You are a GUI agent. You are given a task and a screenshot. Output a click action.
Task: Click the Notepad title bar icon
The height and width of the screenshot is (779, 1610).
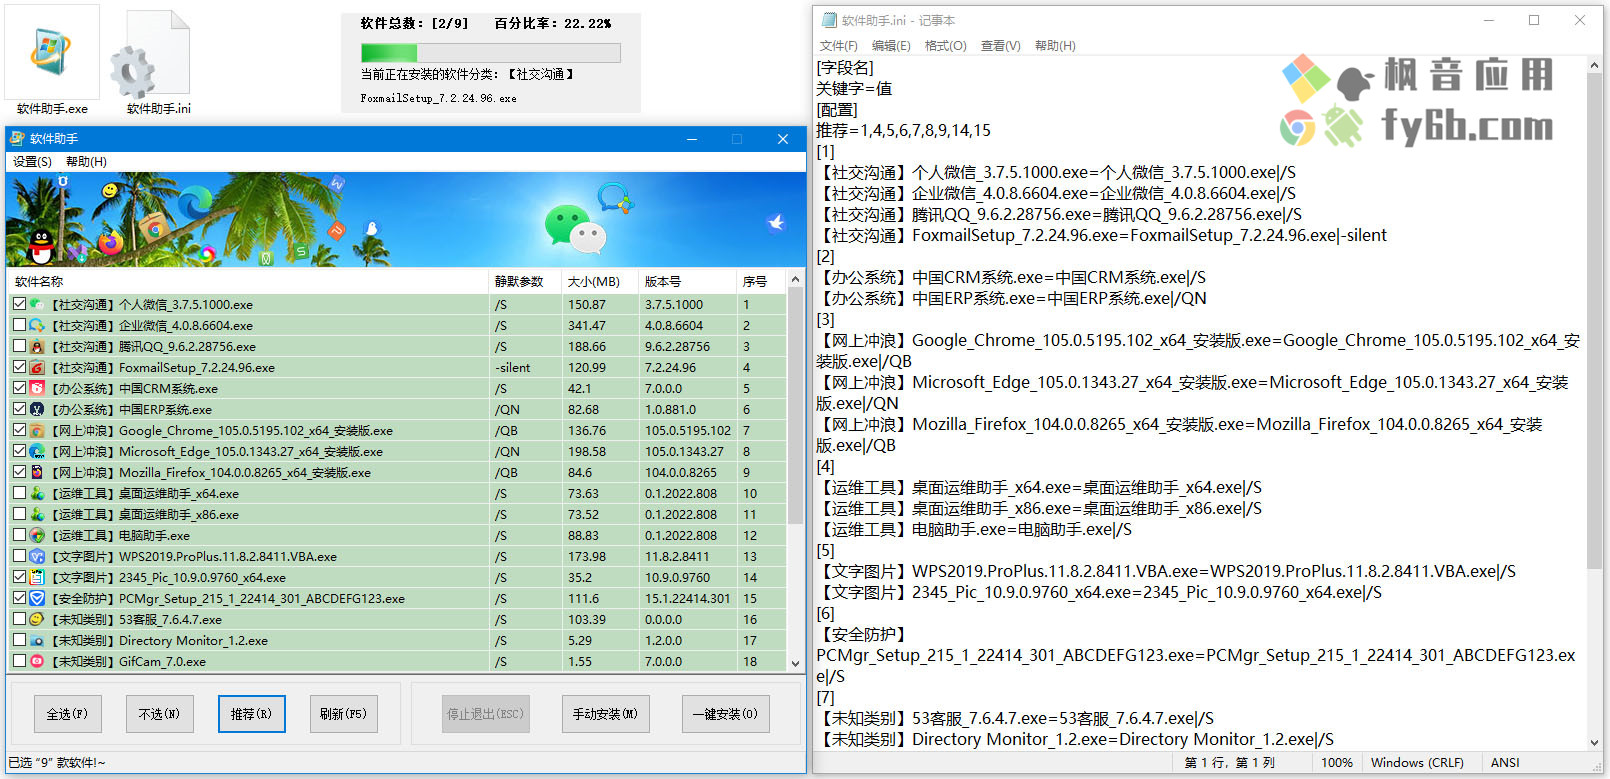pos(829,20)
